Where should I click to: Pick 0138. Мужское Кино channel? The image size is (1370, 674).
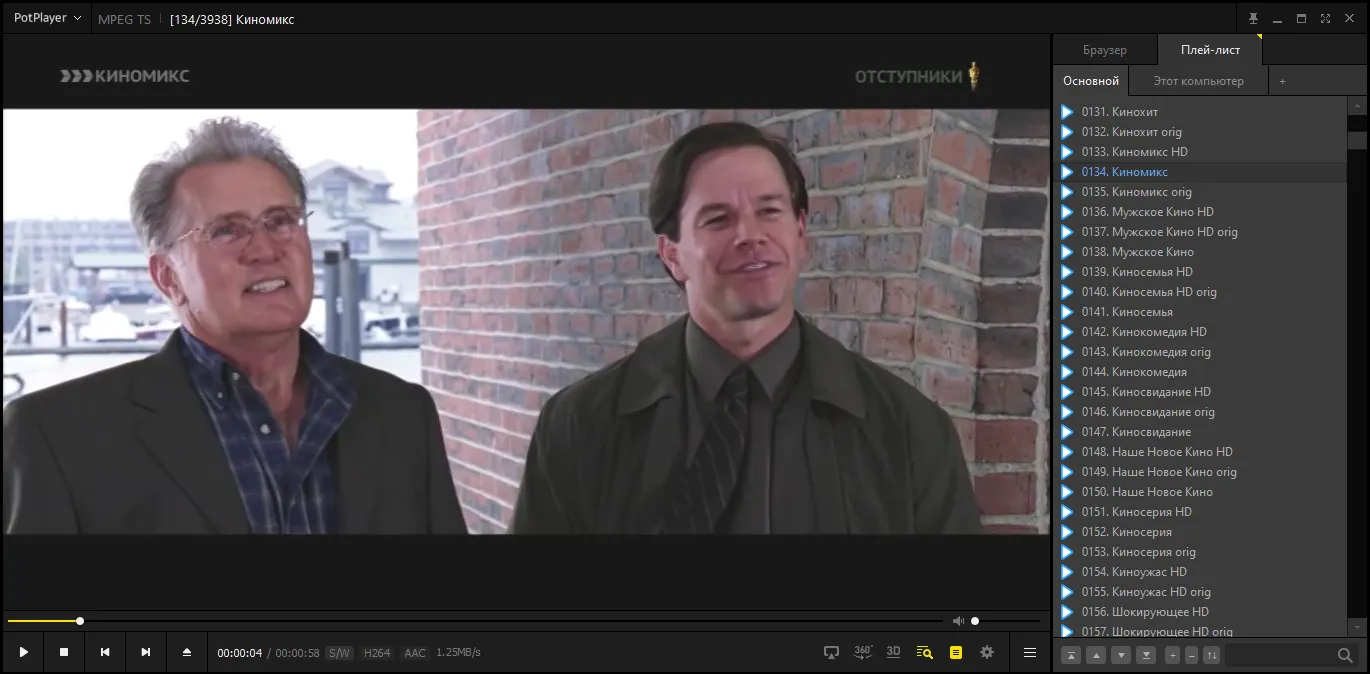click(1200, 252)
